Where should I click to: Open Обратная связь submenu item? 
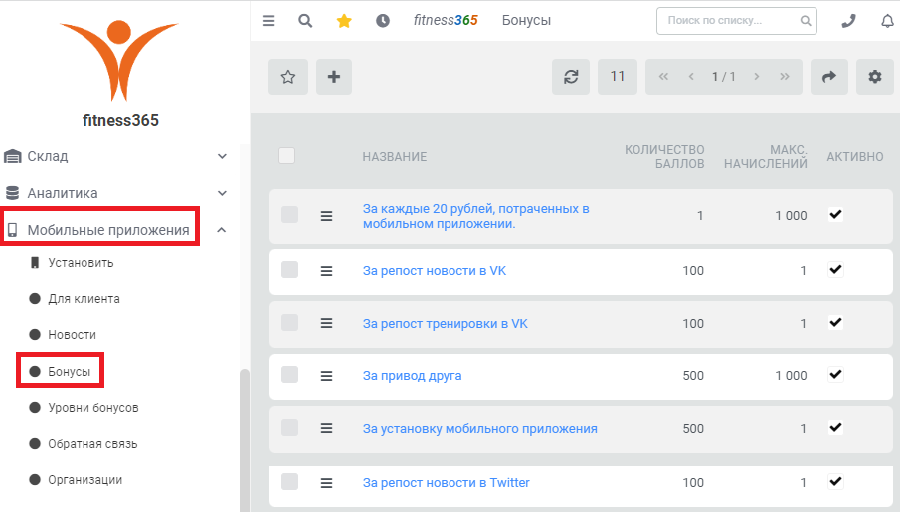92,444
